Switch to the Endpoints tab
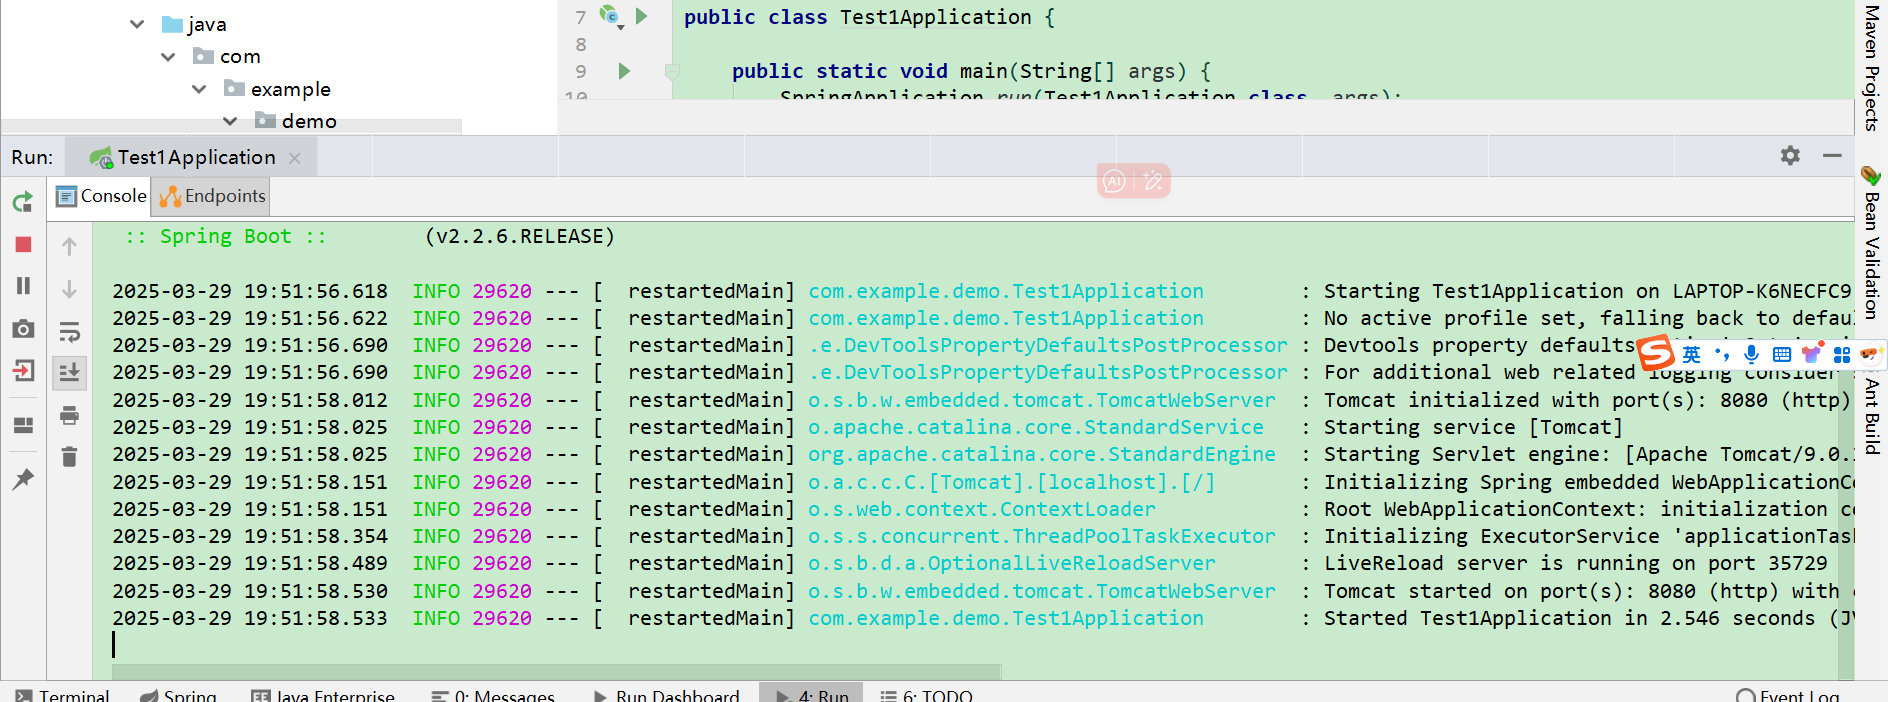Screen dimensions: 1888x702 click(213, 196)
